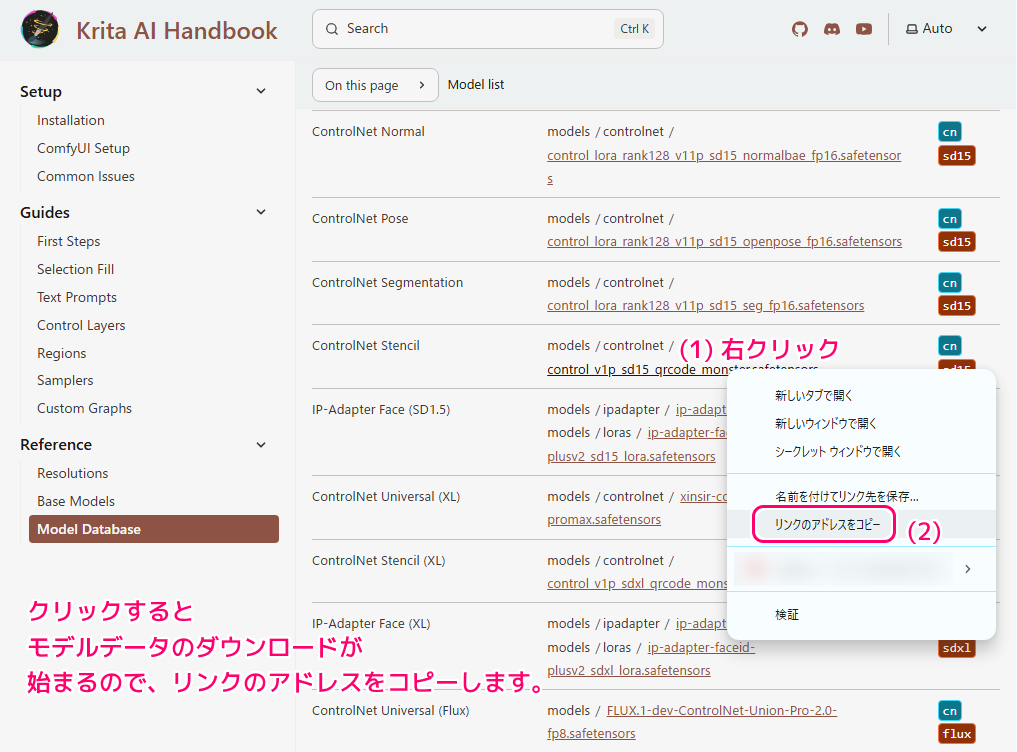
Task: Click ControlNet Universal (XL) label
Action: 386,496
